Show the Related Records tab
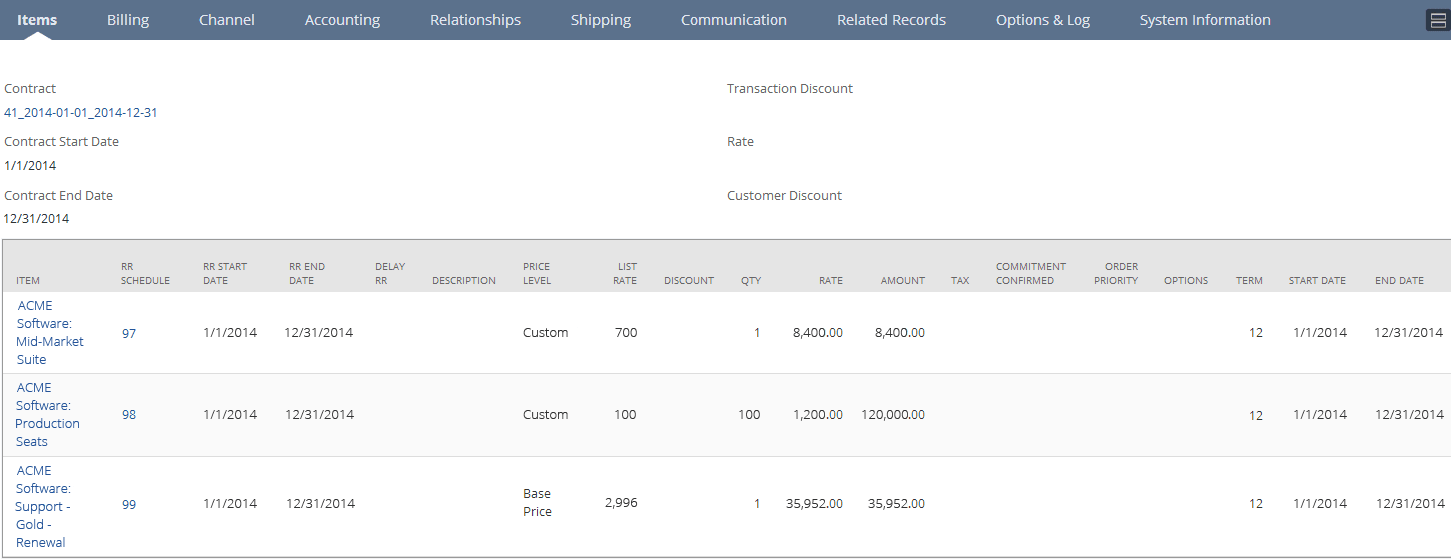1451x559 pixels. (891, 20)
